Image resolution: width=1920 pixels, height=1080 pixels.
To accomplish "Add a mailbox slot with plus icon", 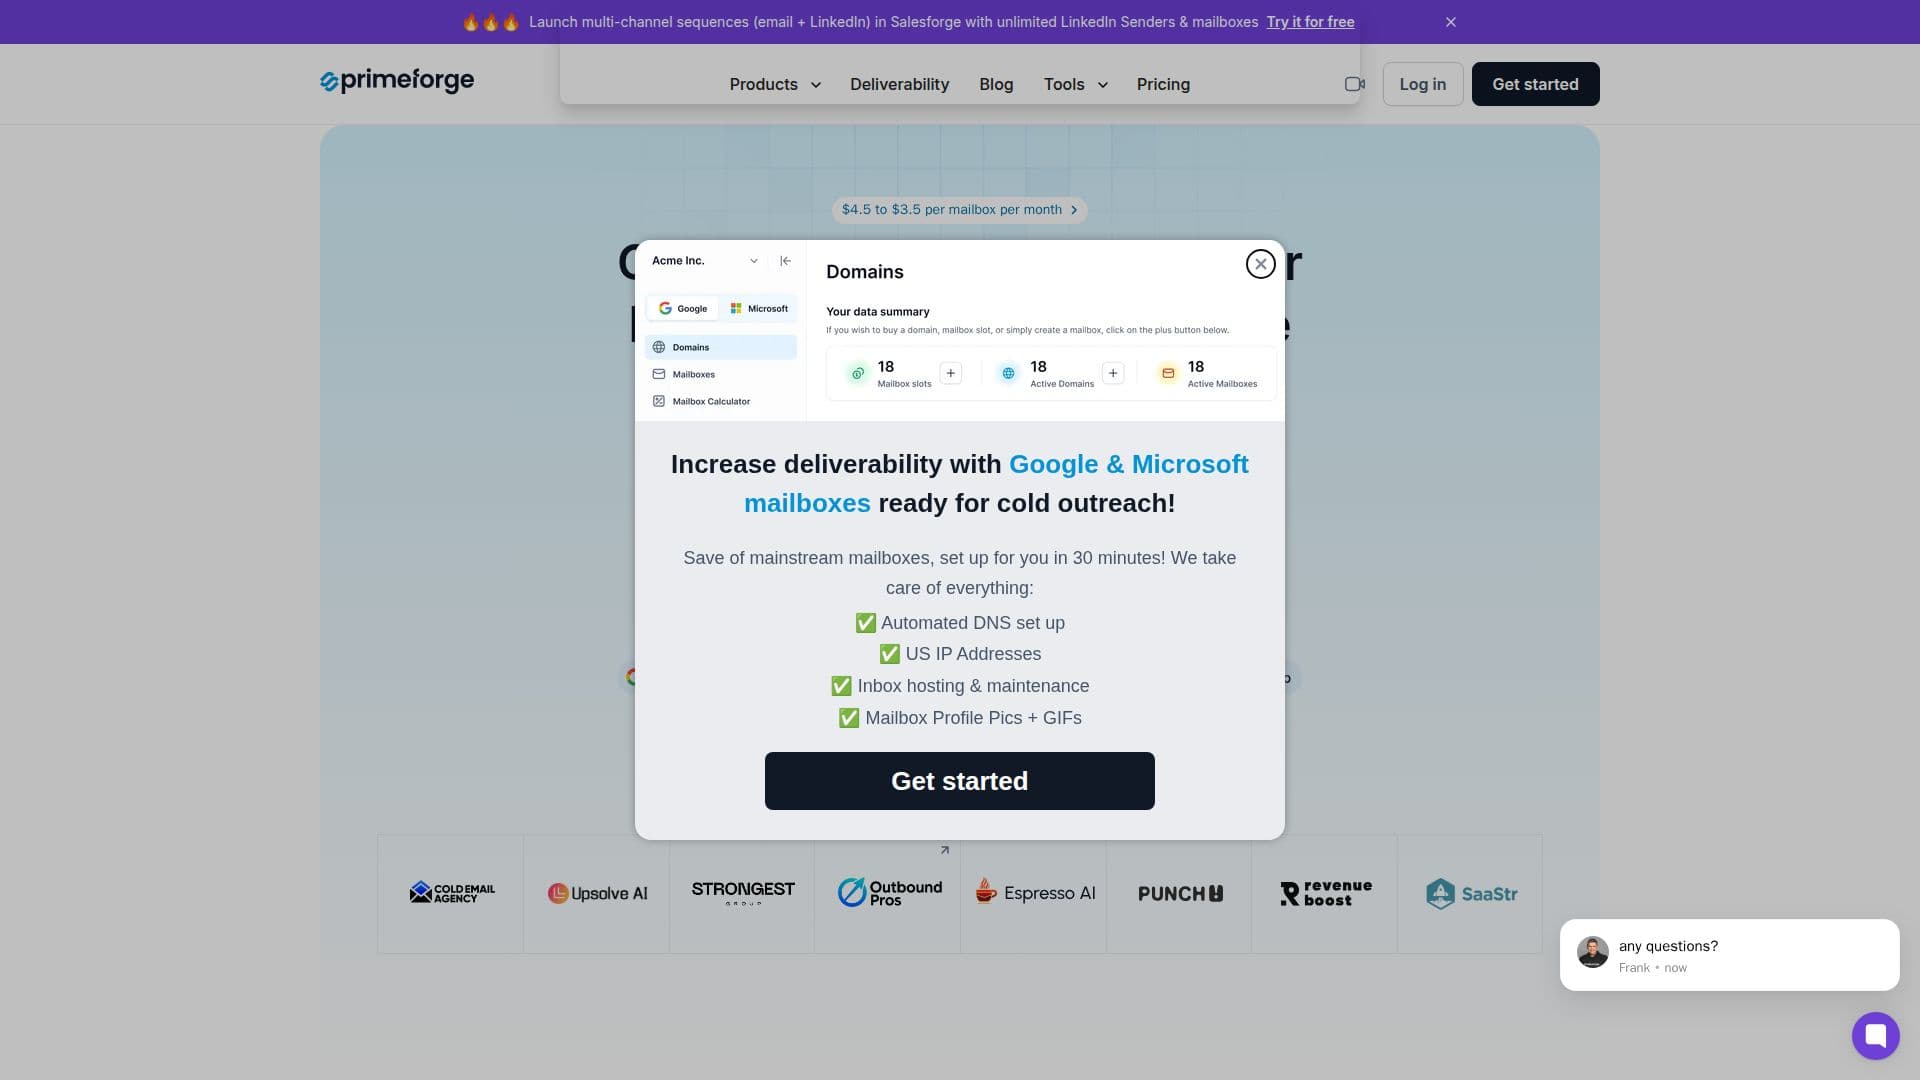I will point(950,373).
